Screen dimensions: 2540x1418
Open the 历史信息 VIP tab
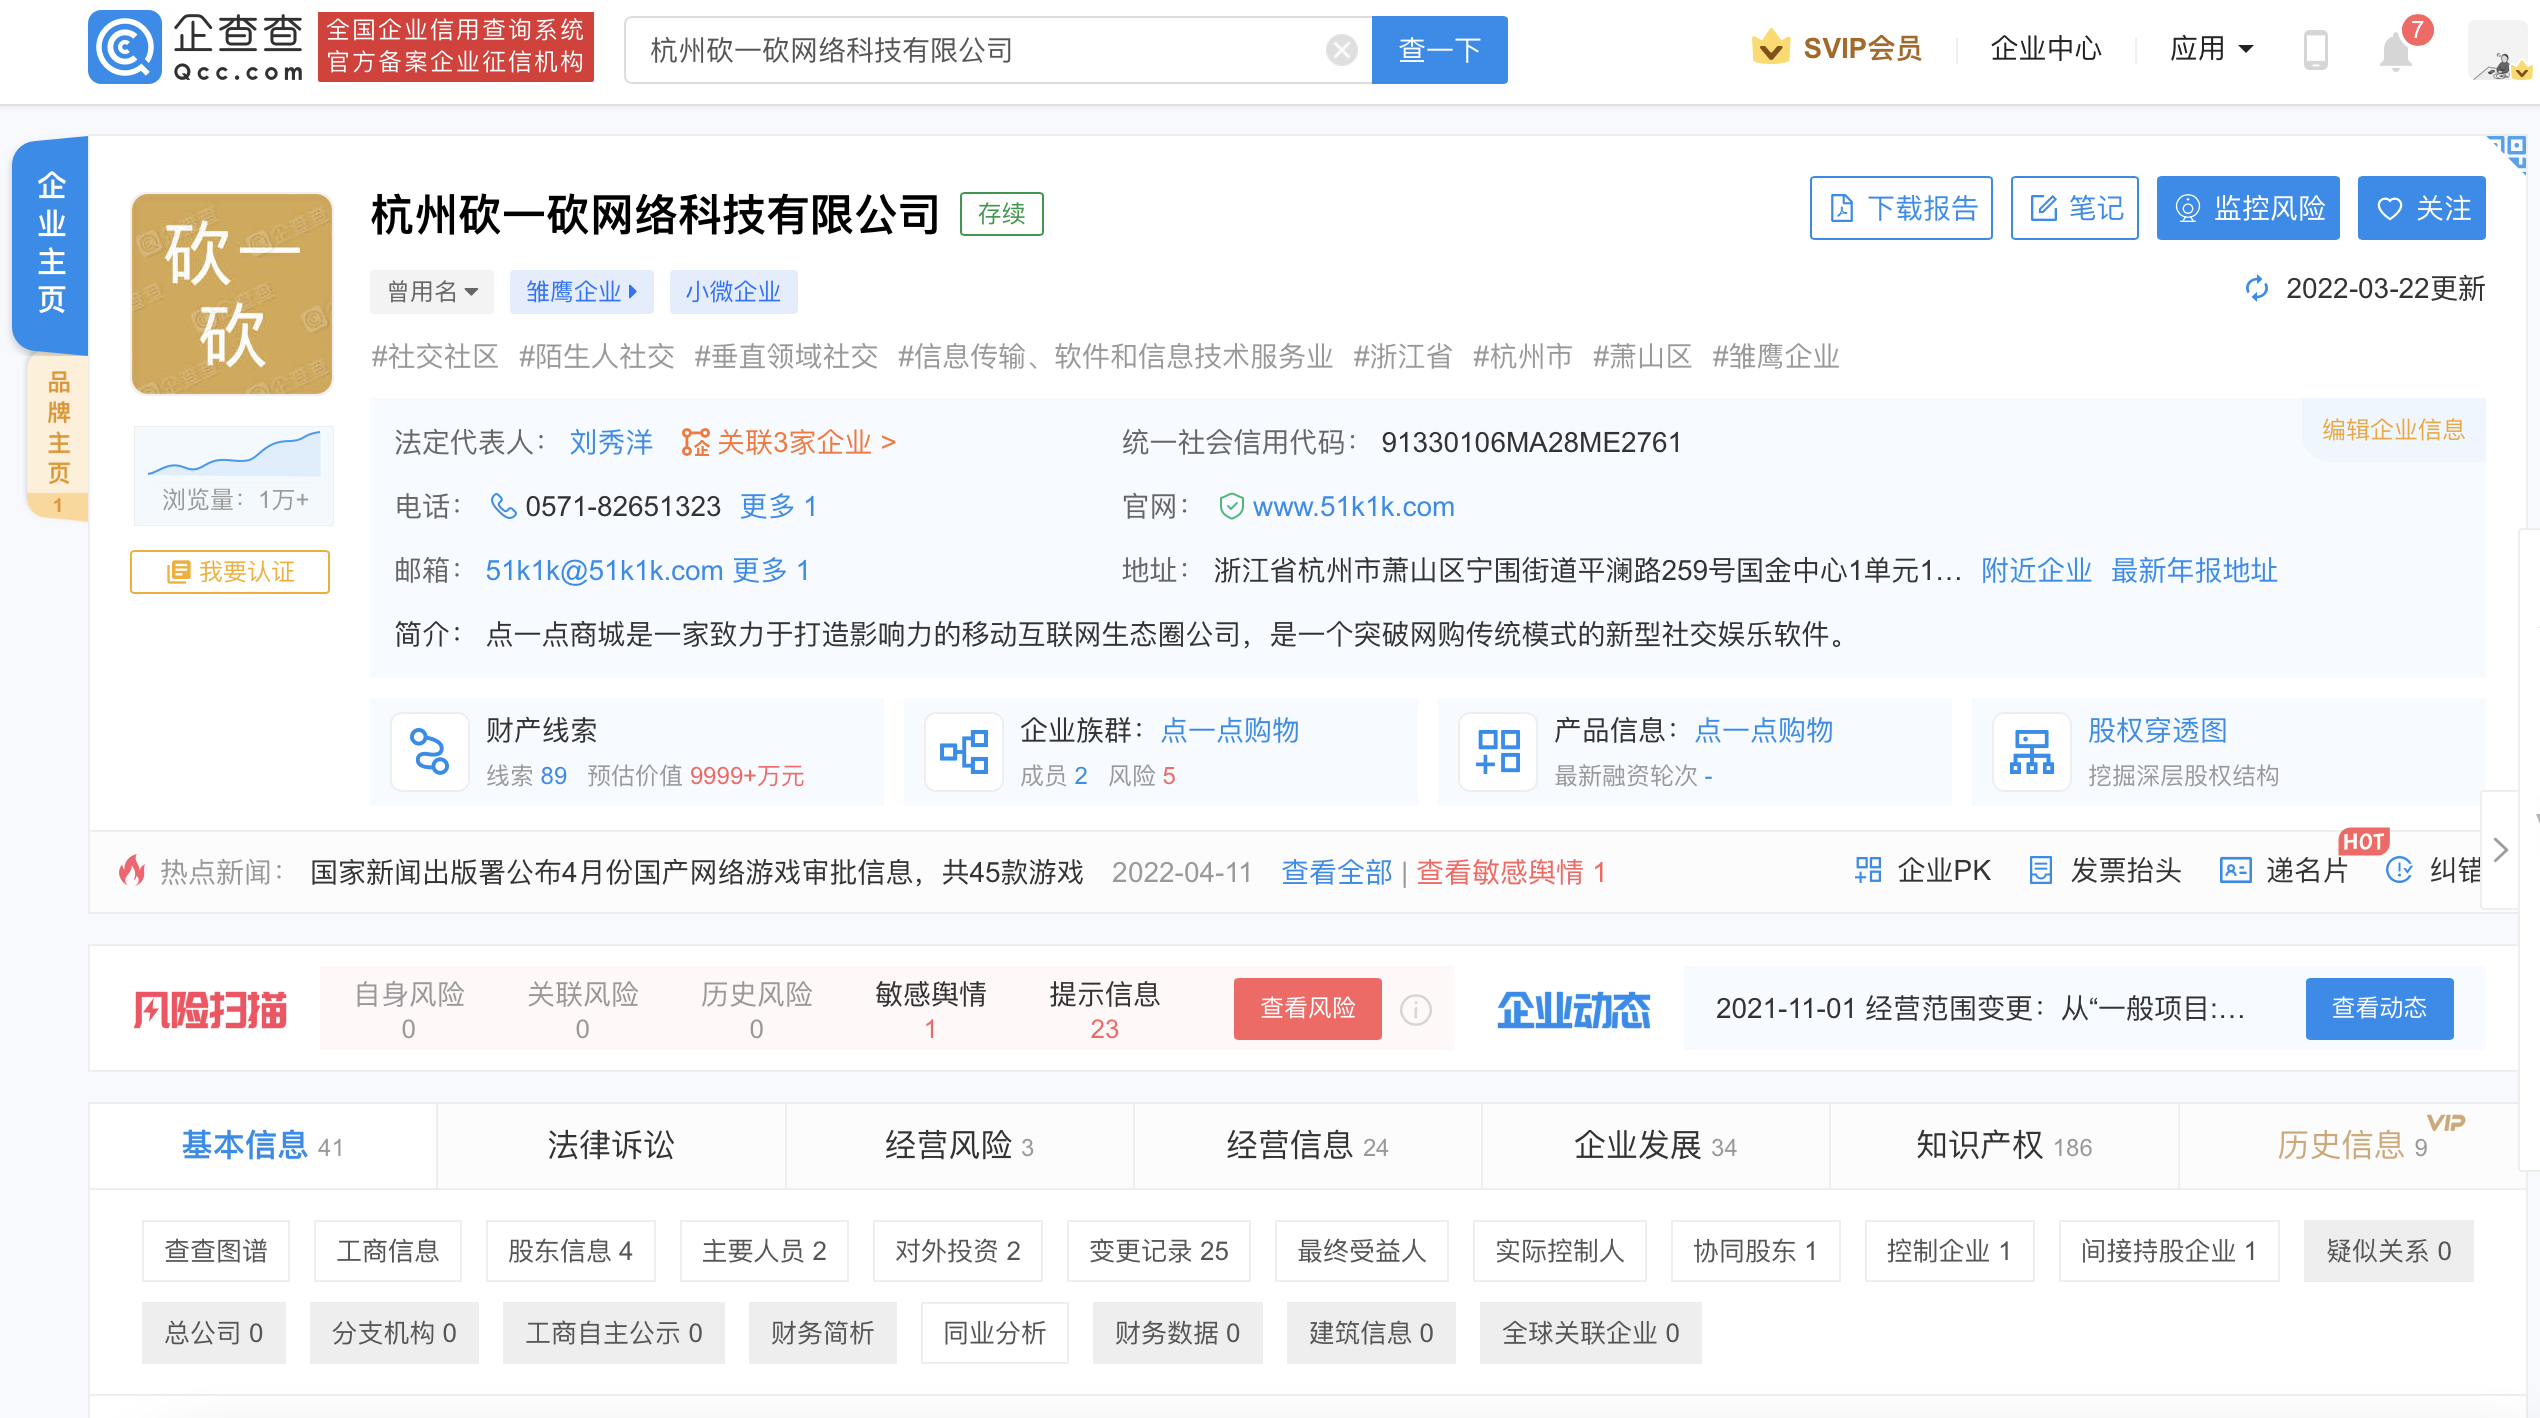click(x=2351, y=1146)
